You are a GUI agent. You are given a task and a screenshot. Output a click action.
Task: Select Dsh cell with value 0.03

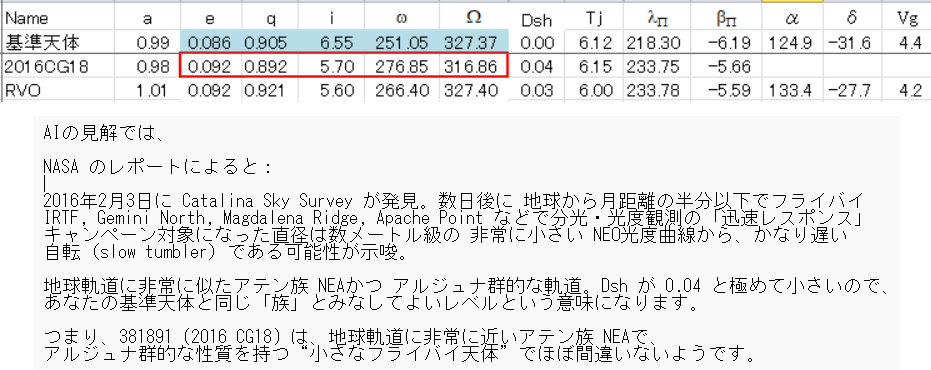click(x=537, y=90)
